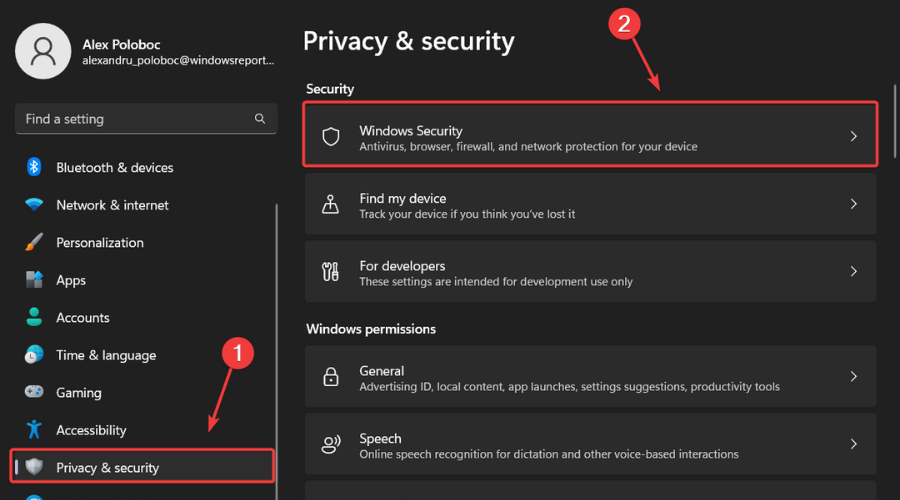Open Find my device via its chevron
This screenshot has height=500, width=900.
pos(854,204)
